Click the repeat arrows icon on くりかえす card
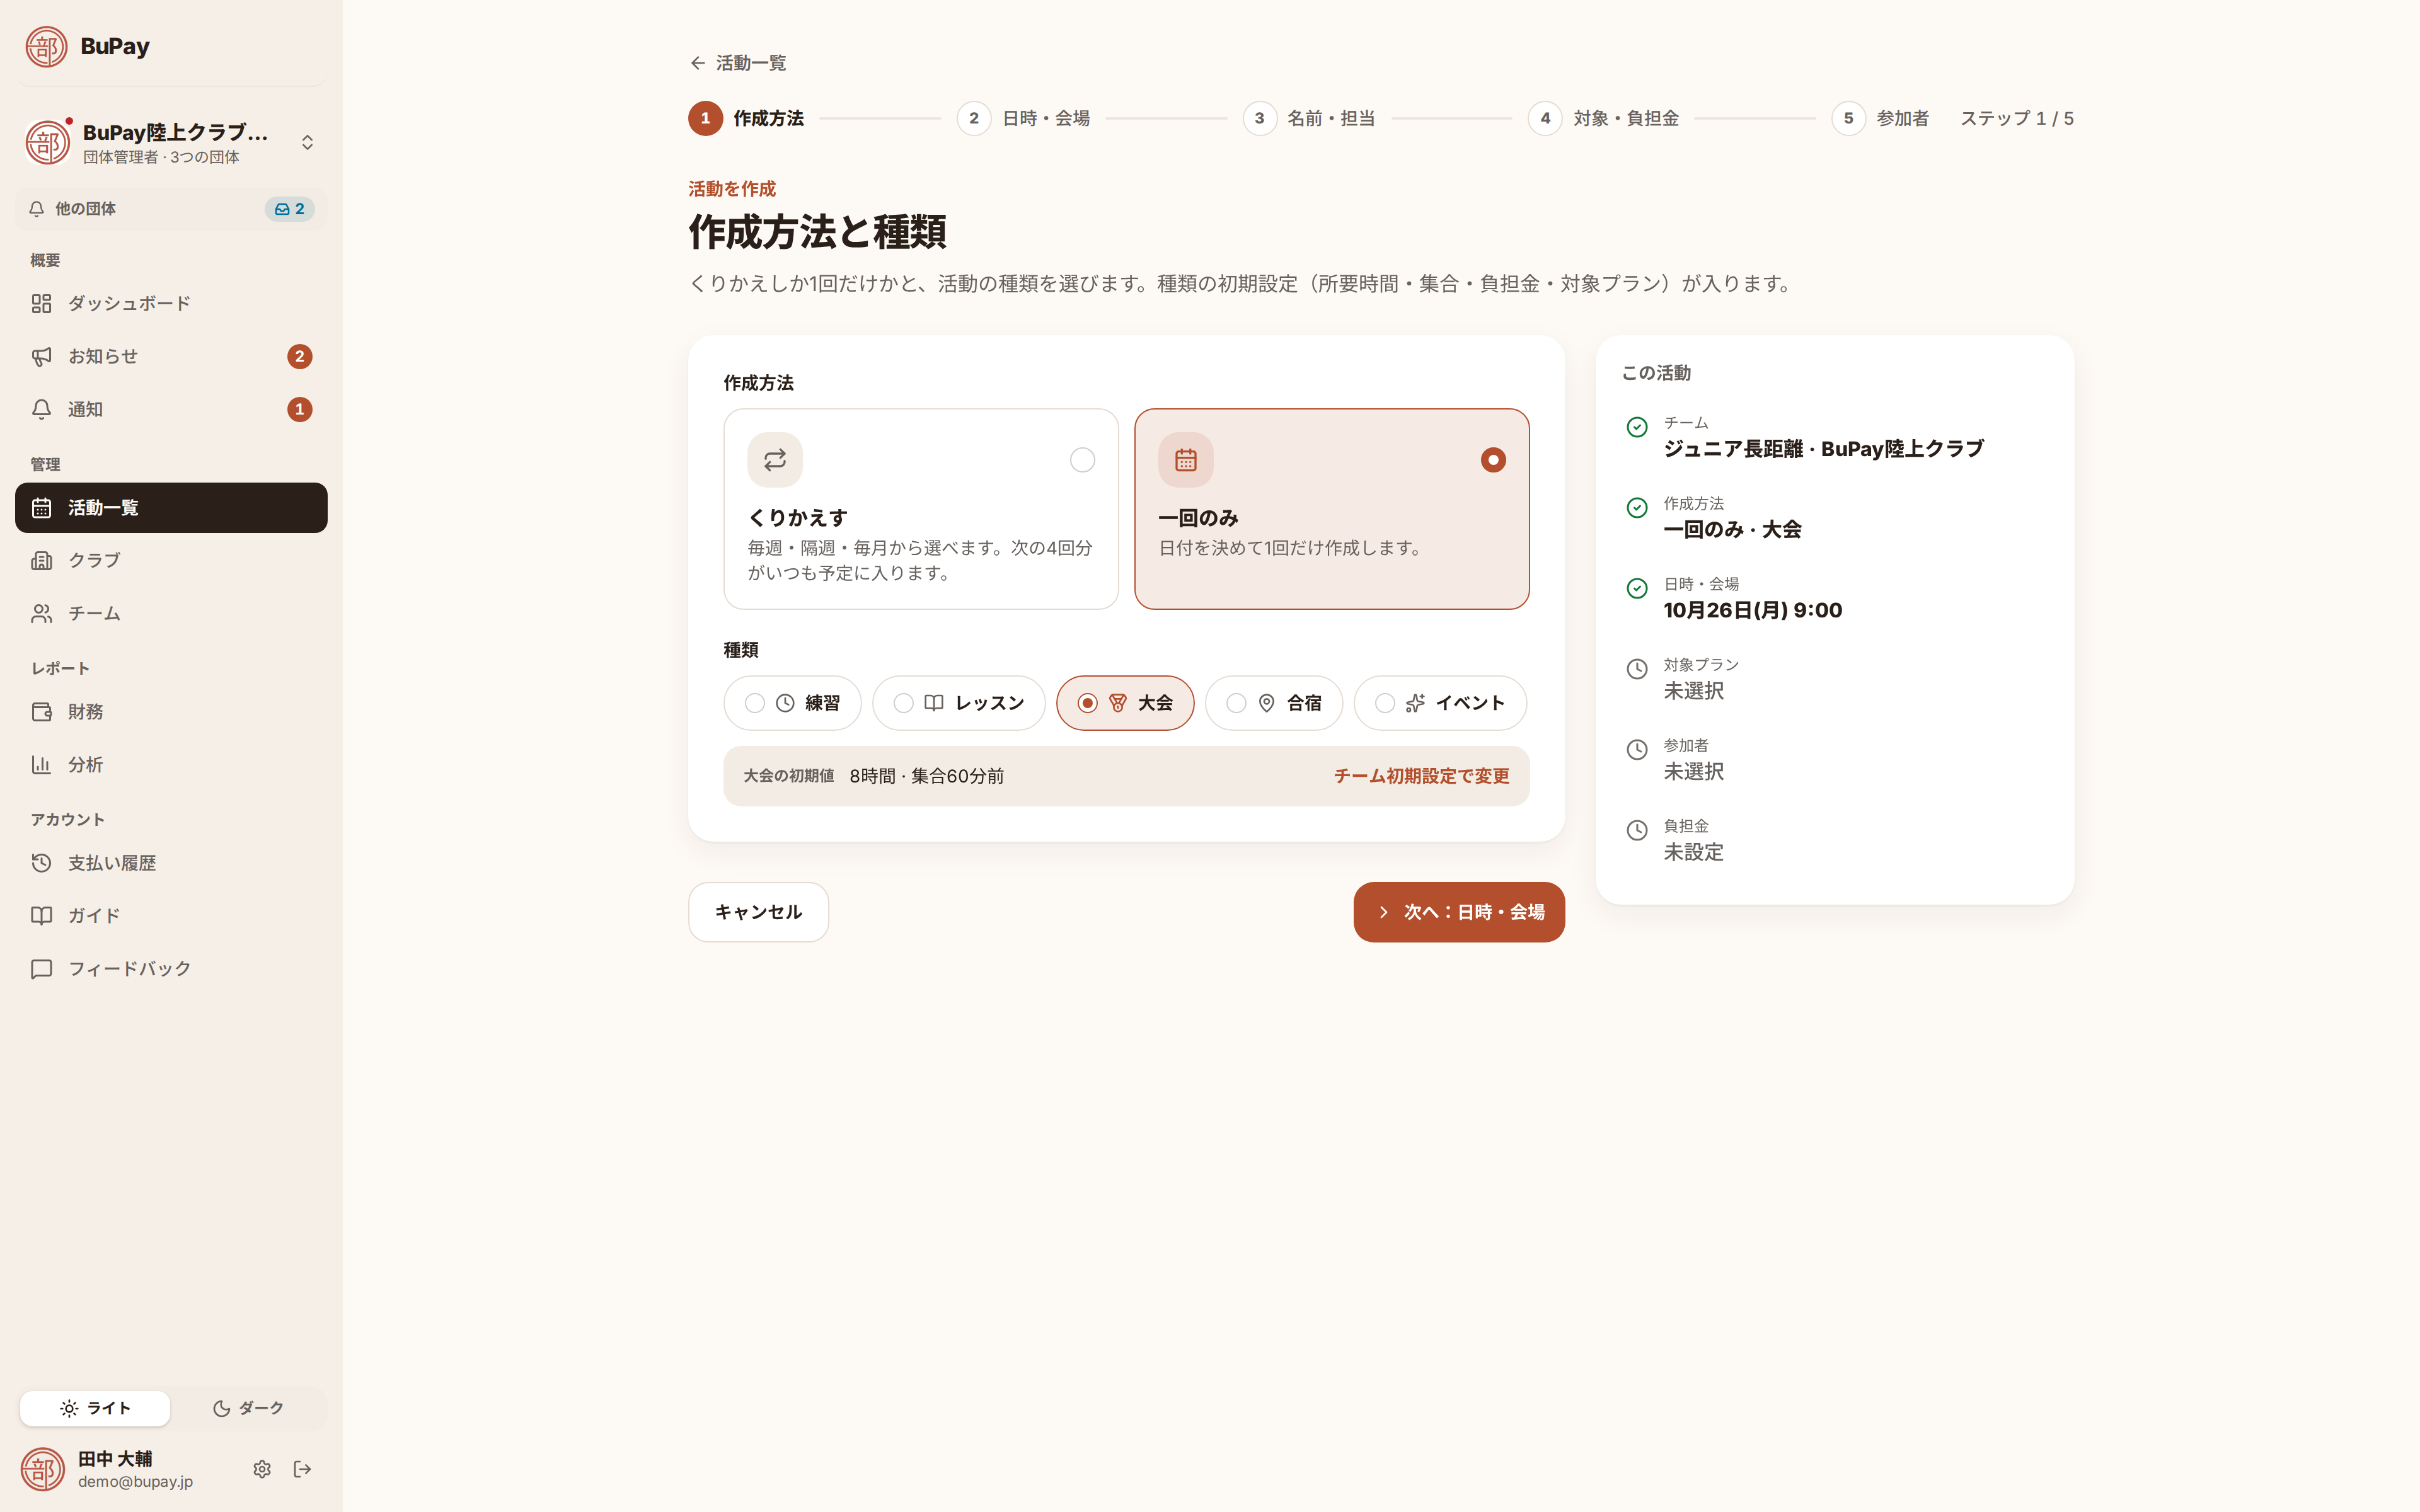This screenshot has height=1512, width=2420. click(x=775, y=460)
